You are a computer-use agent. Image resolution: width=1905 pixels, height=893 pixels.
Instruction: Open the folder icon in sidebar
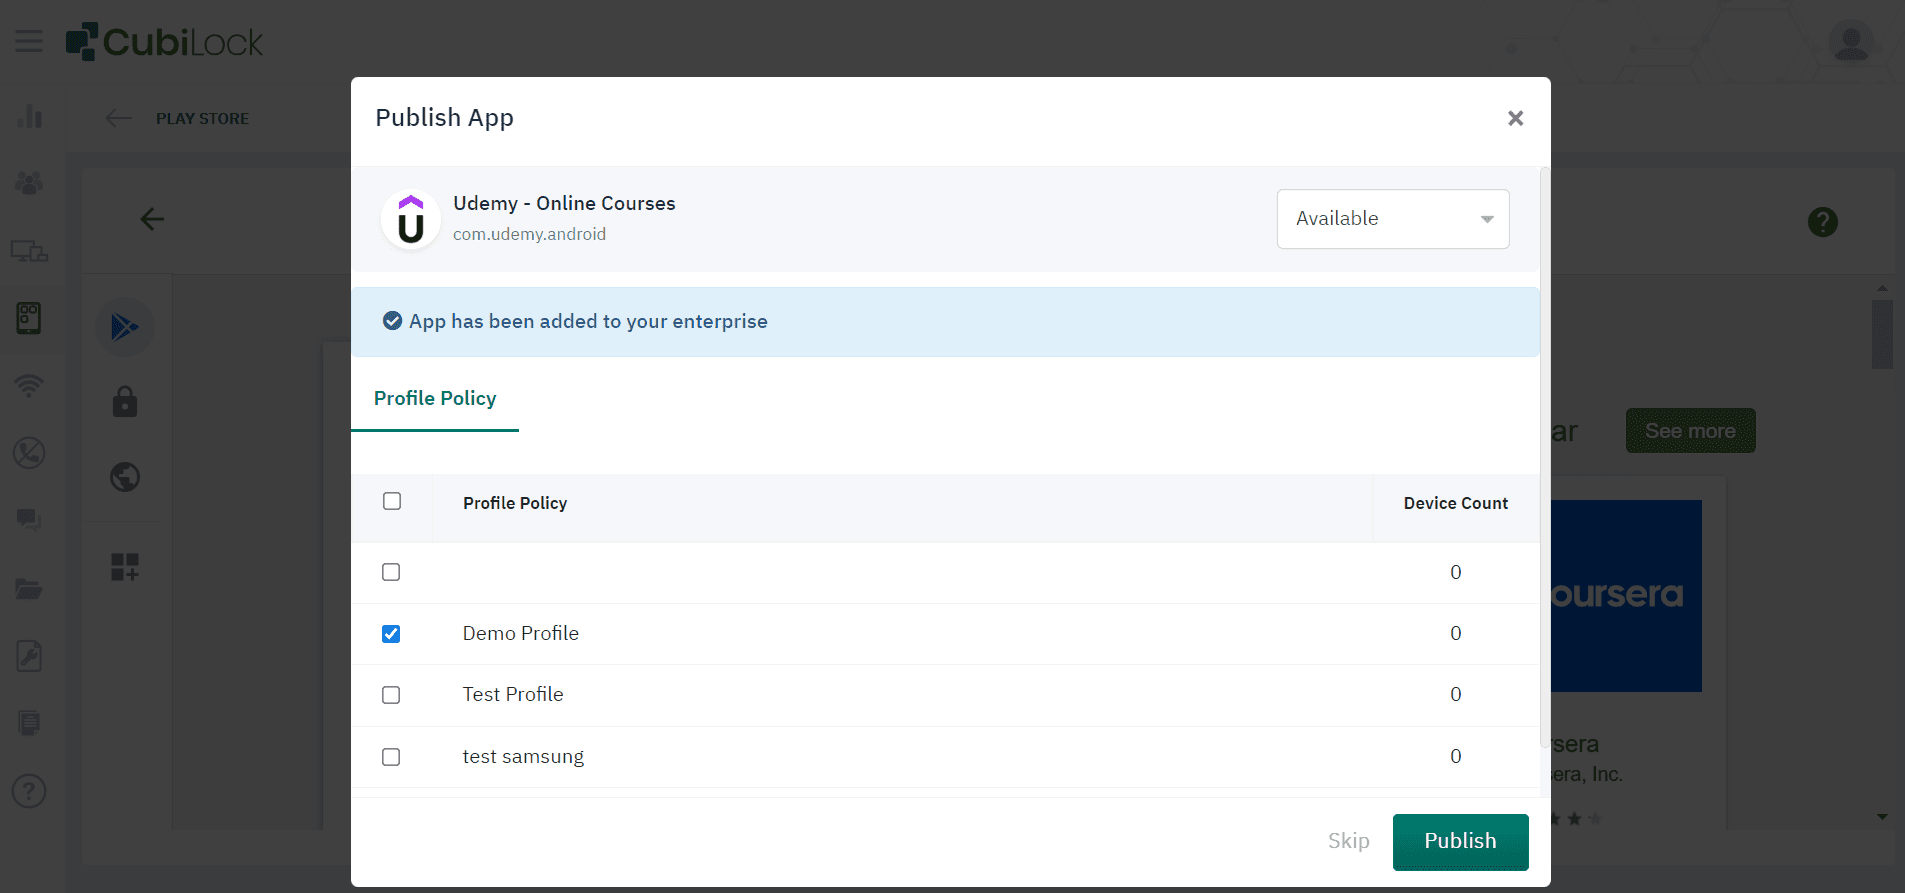point(29,588)
